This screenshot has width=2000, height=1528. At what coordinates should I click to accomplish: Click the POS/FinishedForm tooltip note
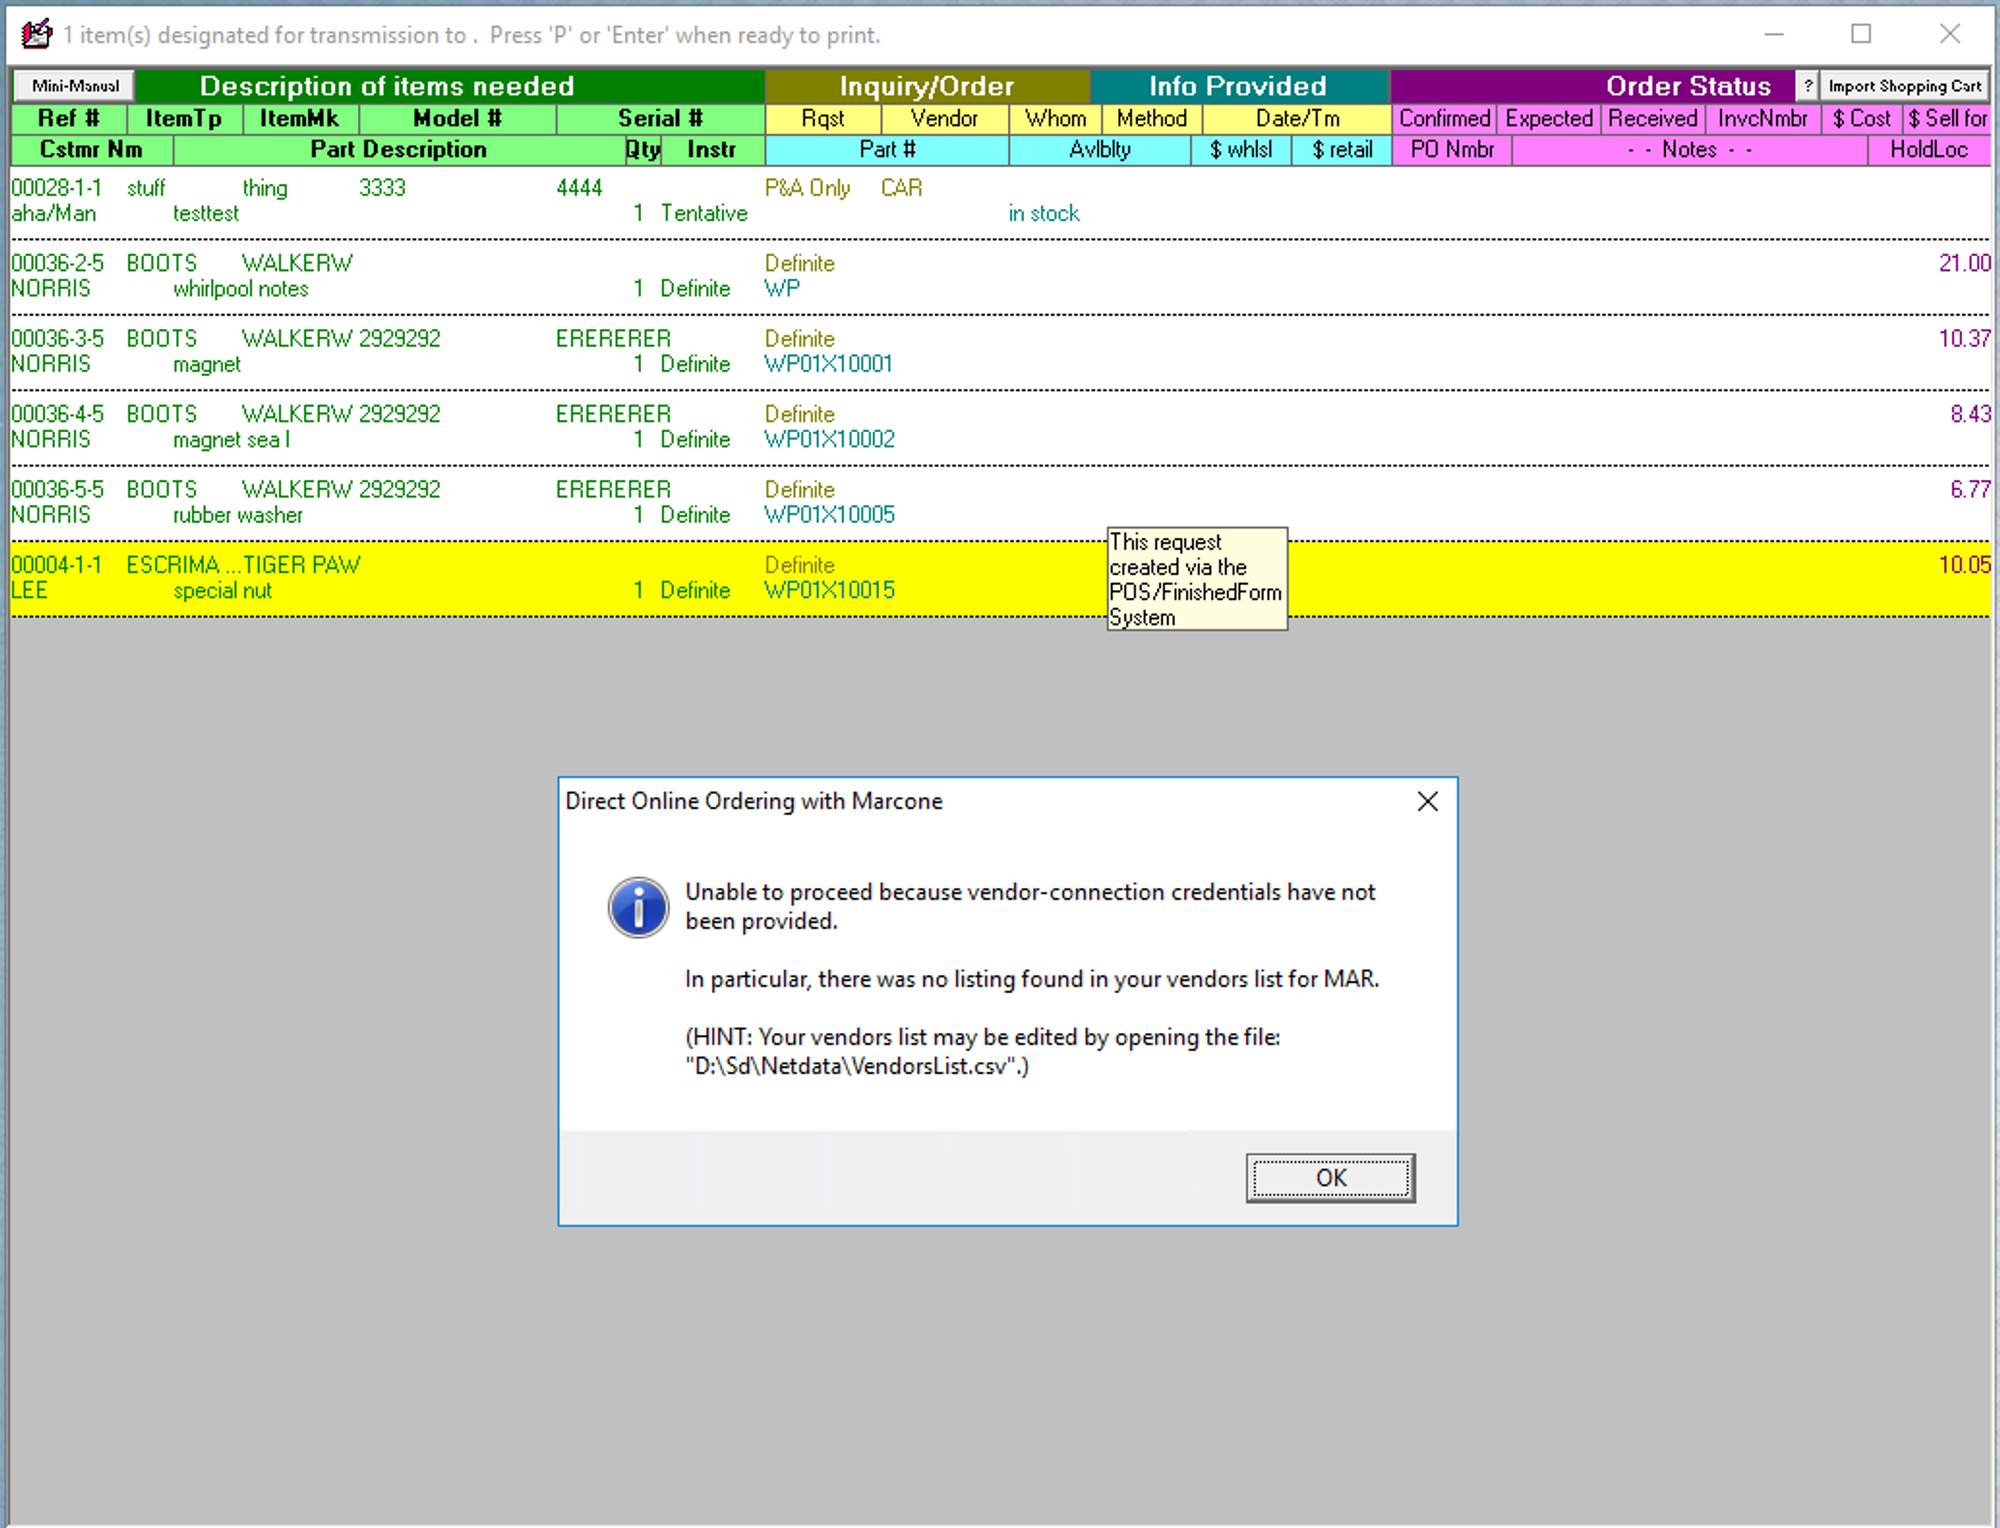point(1196,579)
